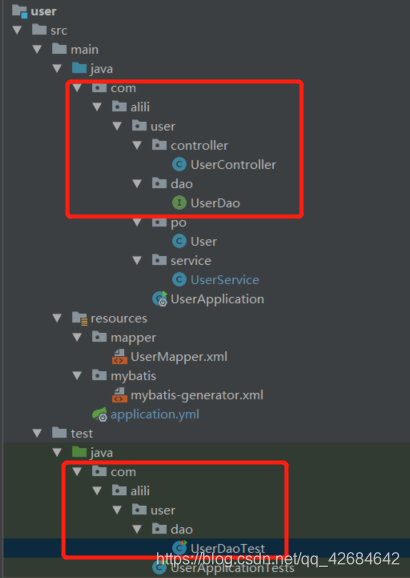Select the mybatis folder
The width and height of the screenshot is (410, 578).
(133, 376)
